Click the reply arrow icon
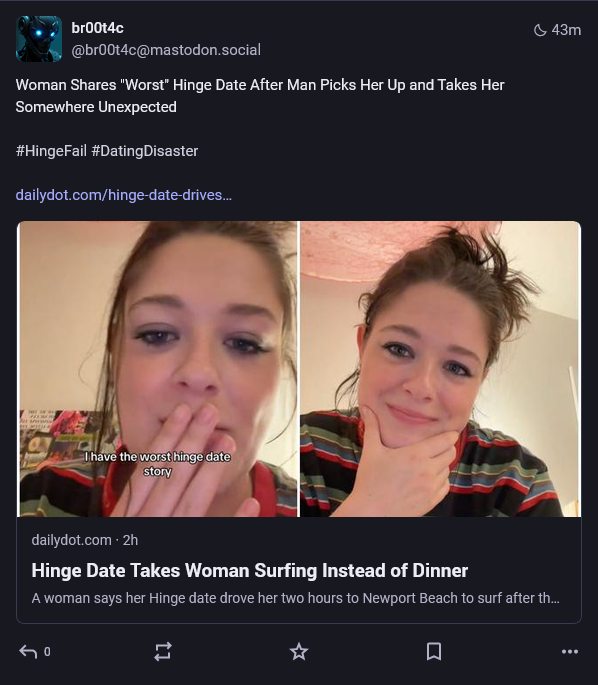 click(28, 651)
